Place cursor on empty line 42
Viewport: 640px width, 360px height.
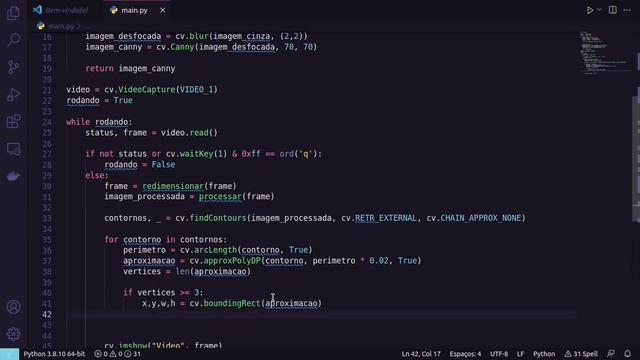[x=322, y=314]
